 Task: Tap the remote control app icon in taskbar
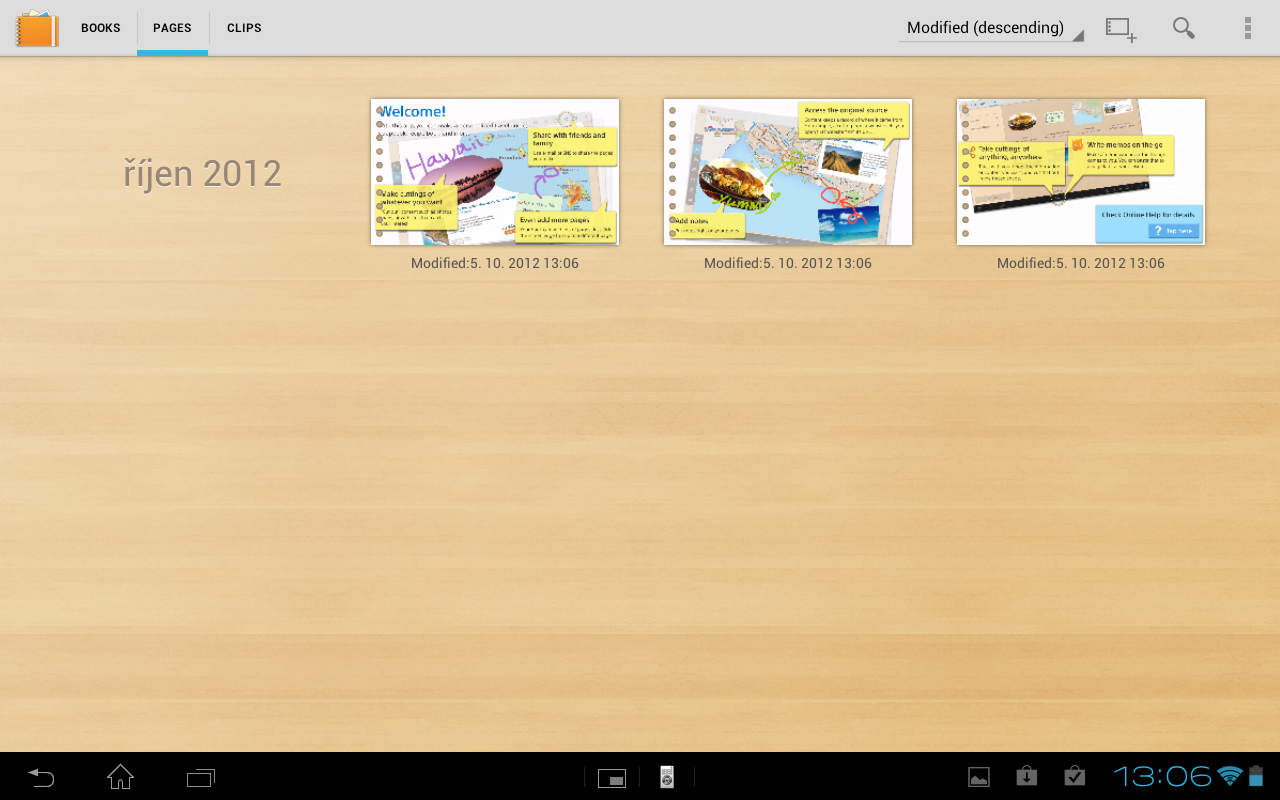pyautogui.click(x=666, y=777)
